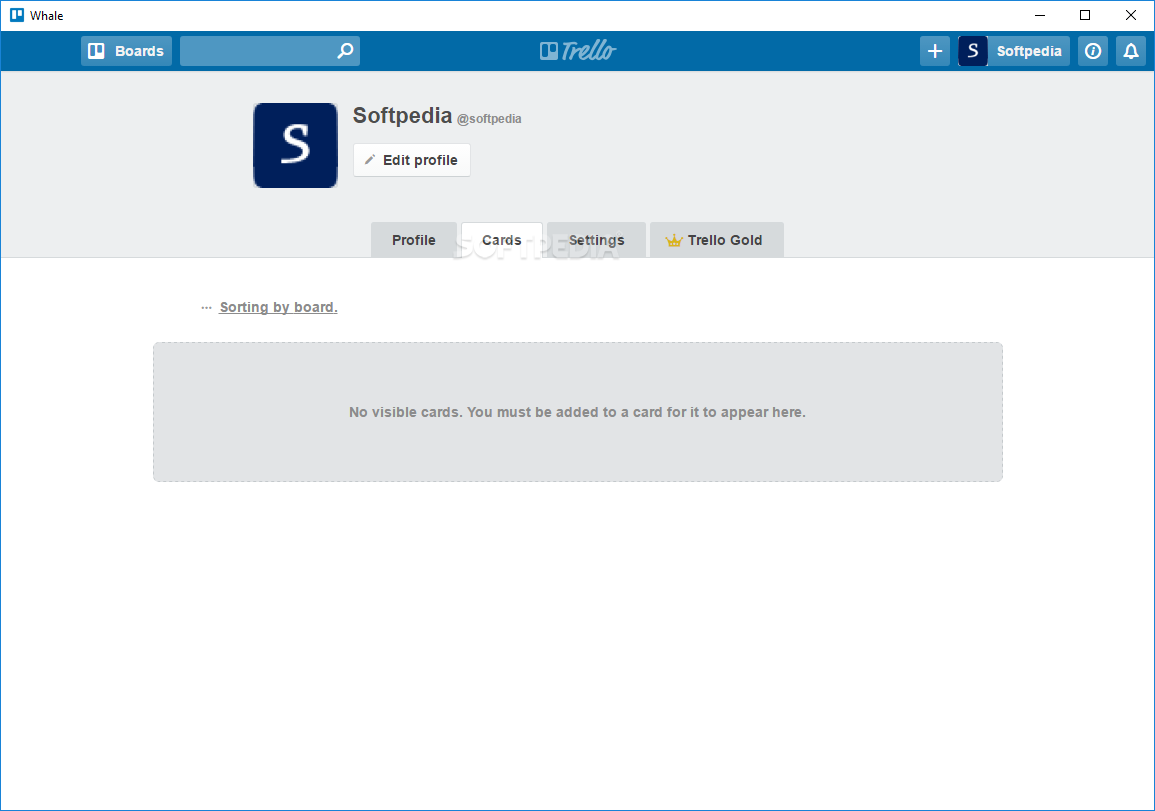
Task: Click the small S avatar in header
Action: (973, 51)
